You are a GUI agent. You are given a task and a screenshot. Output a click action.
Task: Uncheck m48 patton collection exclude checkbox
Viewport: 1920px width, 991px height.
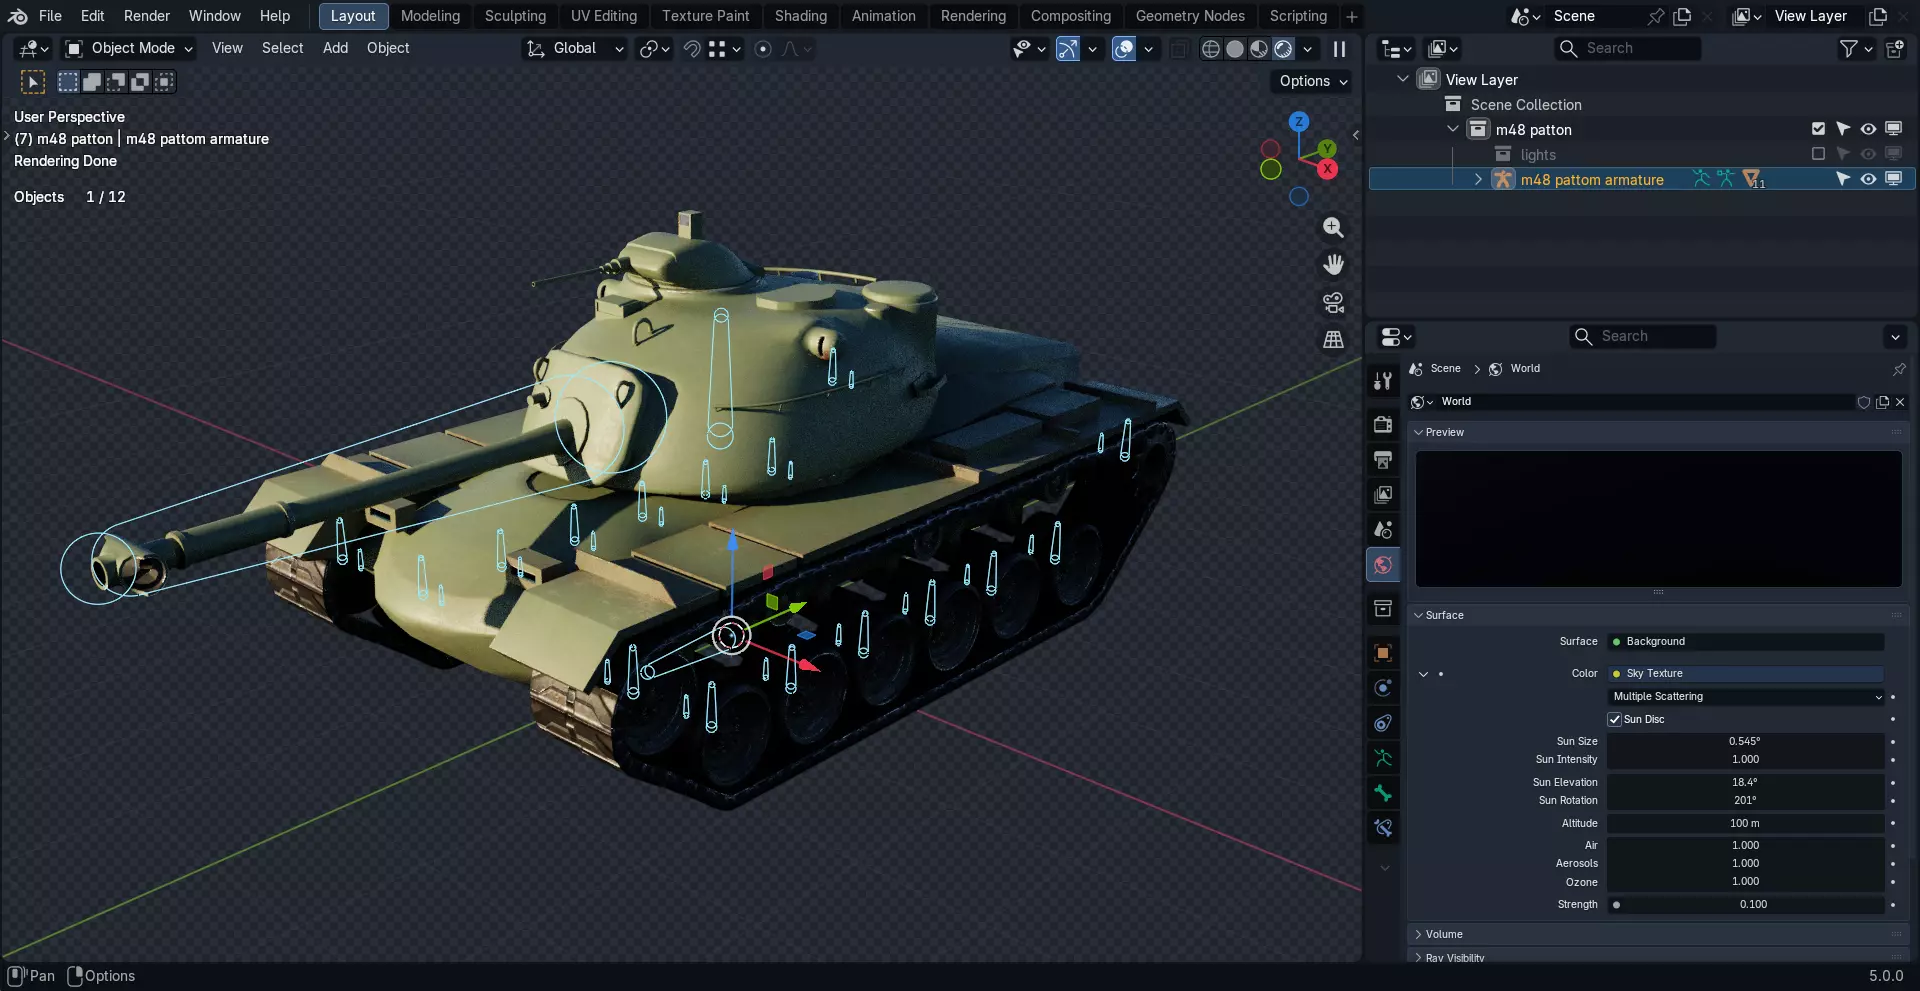tap(1818, 129)
